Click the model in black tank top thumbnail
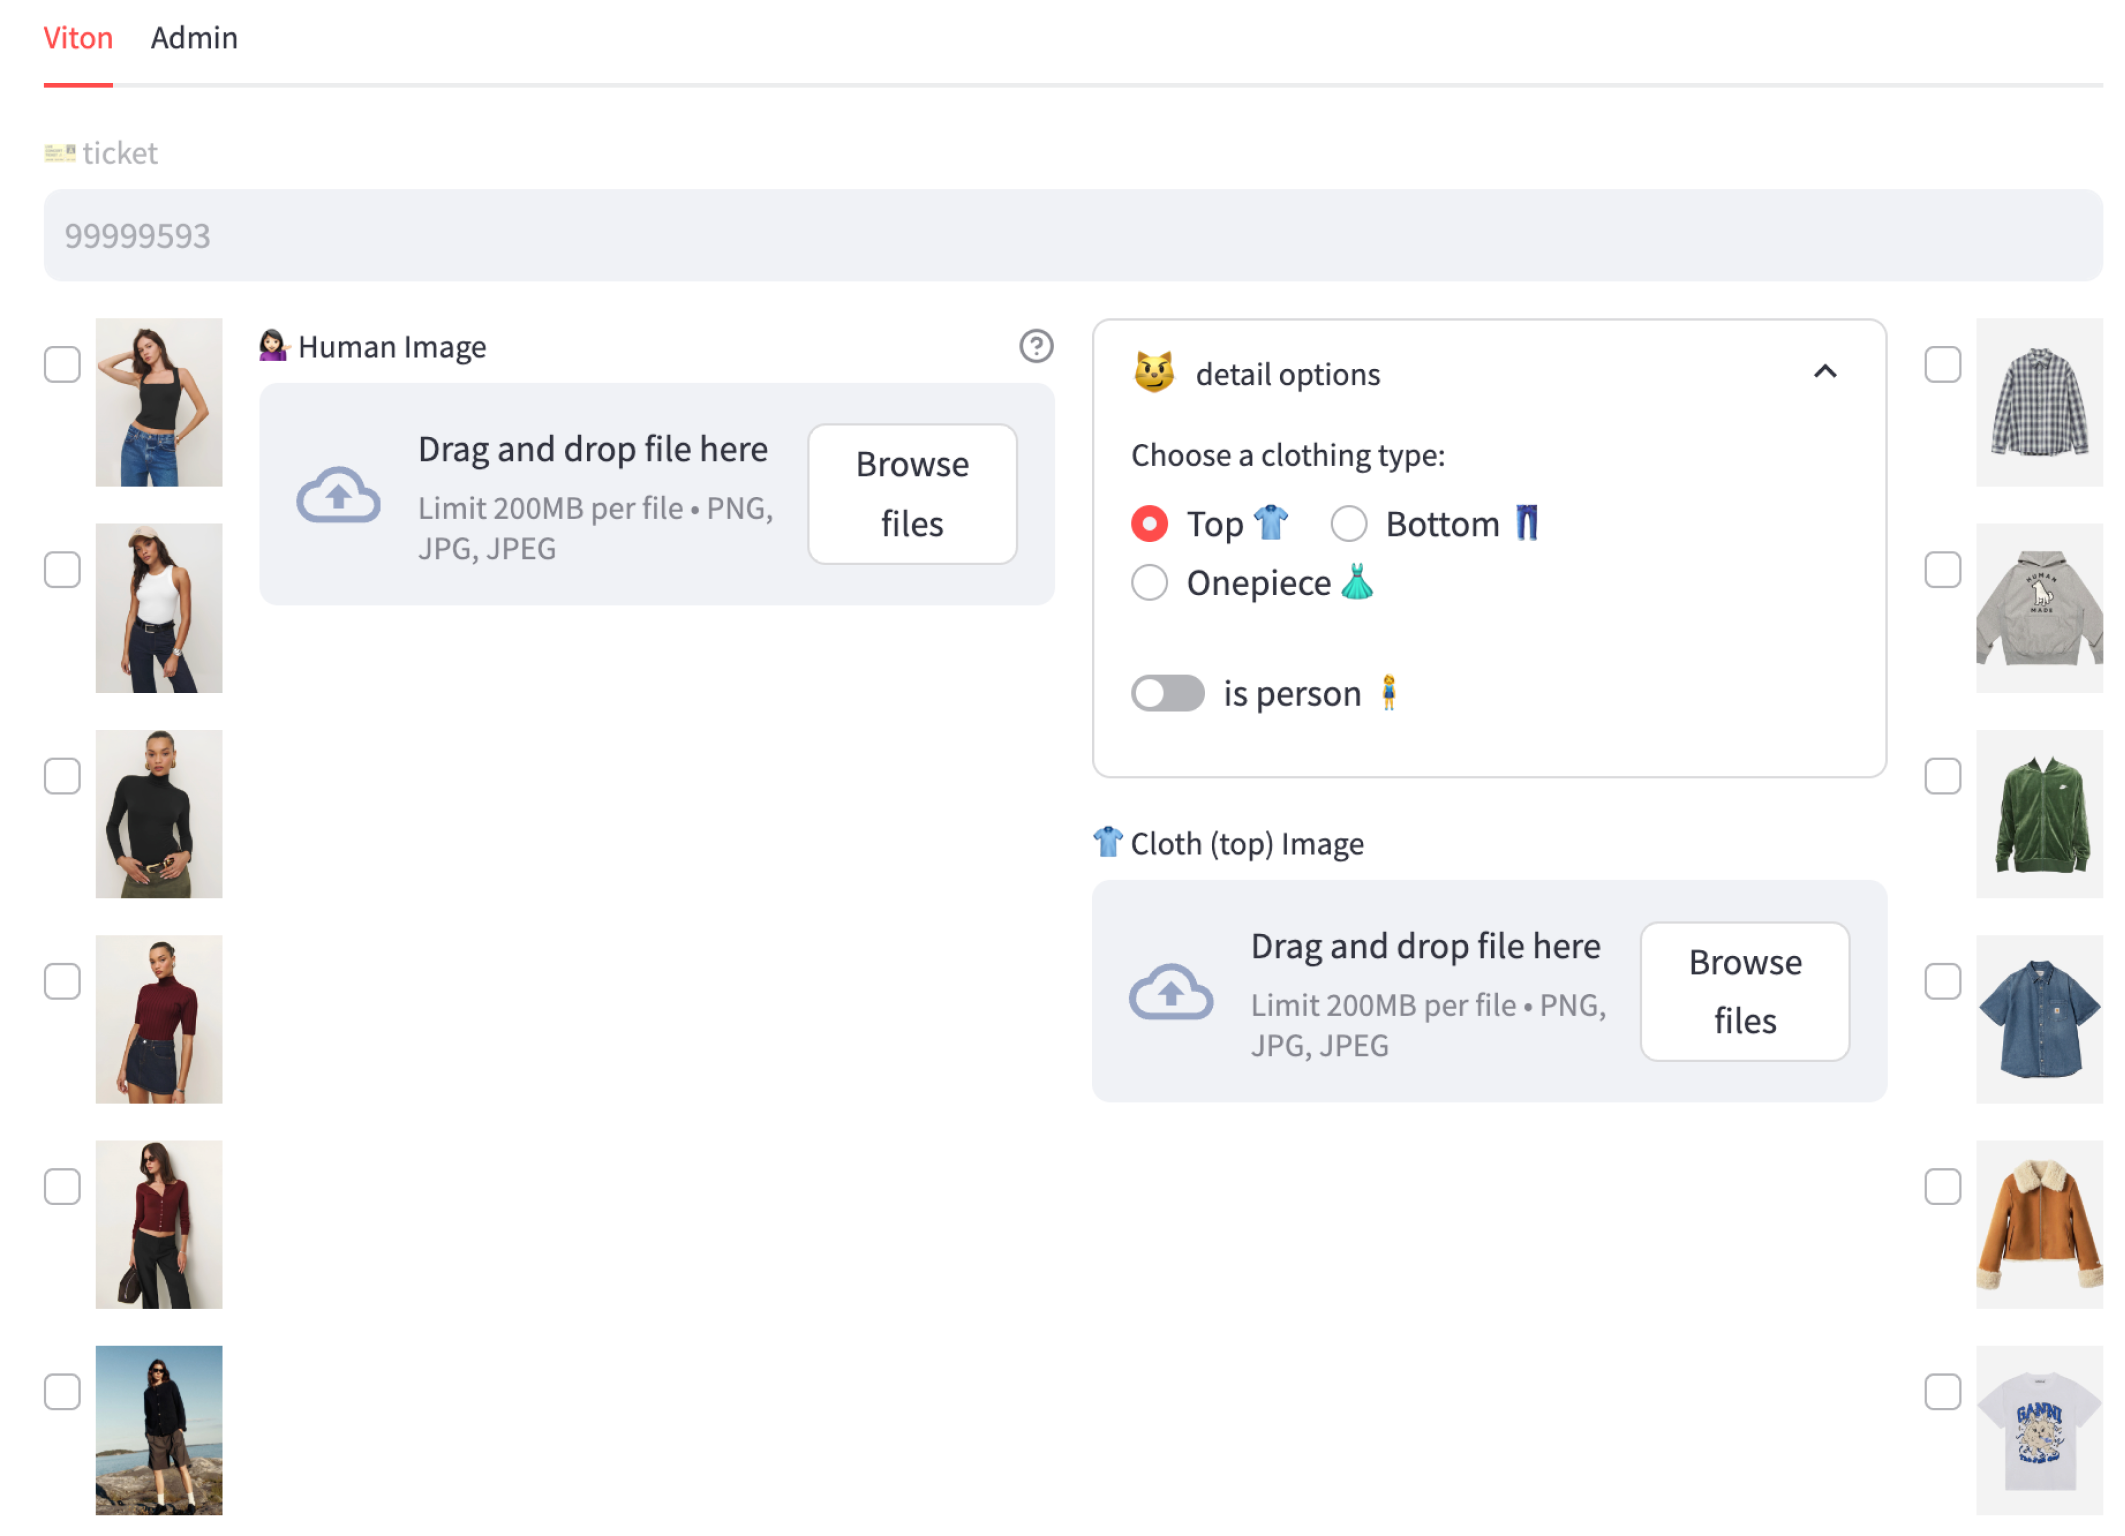Screen dimensions: 2125x1536 point(159,403)
